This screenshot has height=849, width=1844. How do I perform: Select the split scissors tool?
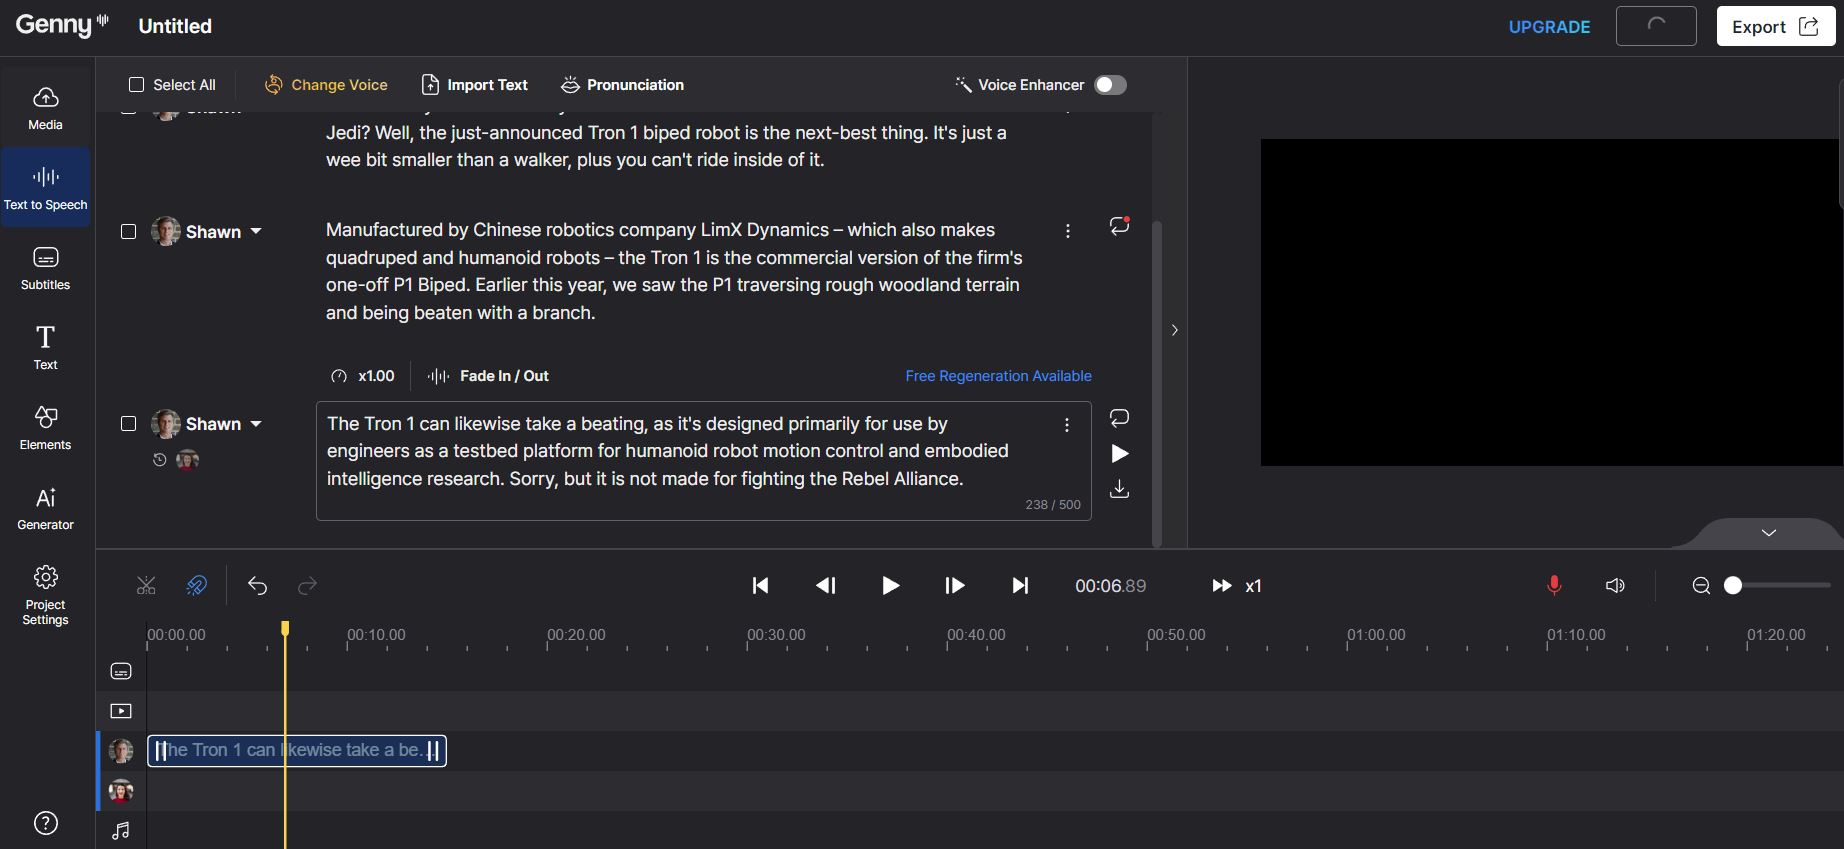(x=146, y=586)
